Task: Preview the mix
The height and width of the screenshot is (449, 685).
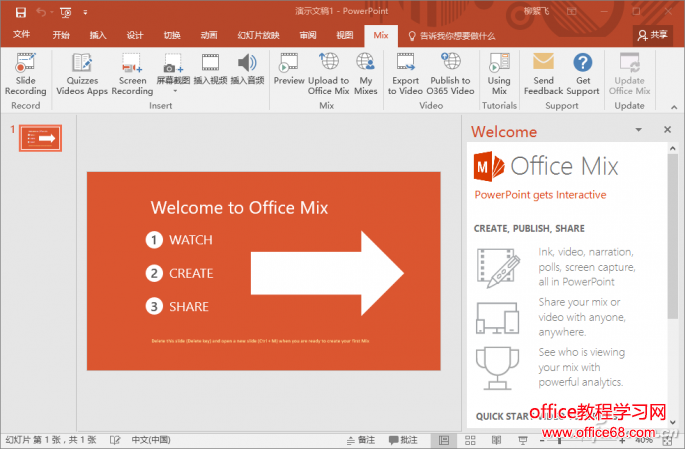Action: pyautogui.click(x=289, y=69)
